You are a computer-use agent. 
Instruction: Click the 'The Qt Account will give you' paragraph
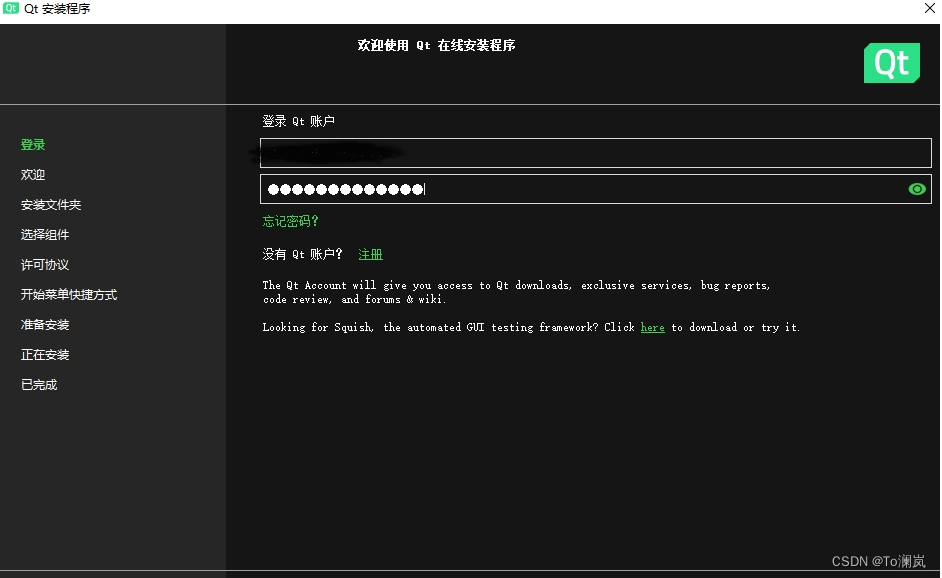(516, 292)
